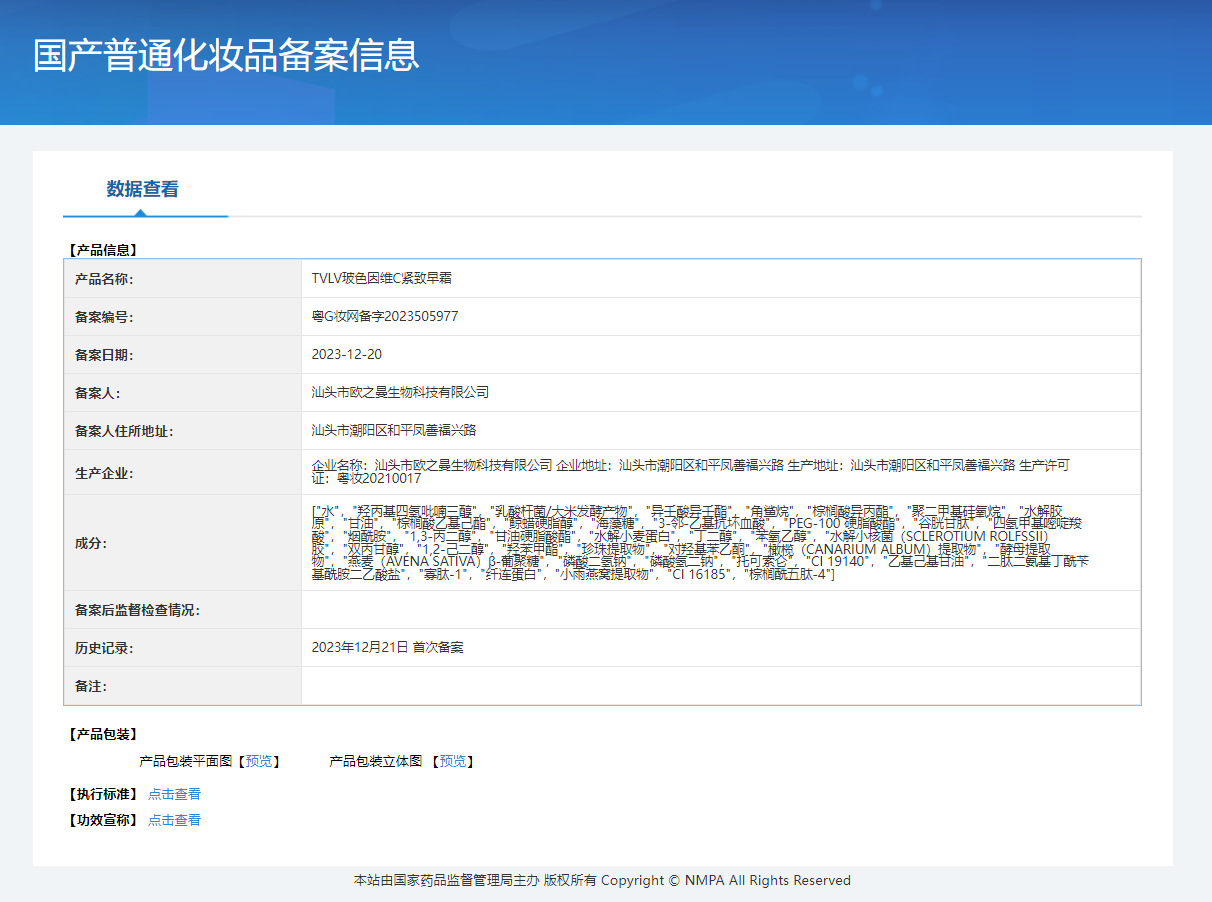Open 预览 for 产品包装立体图
Image resolution: width=1212 pixels, height=902 pixels.
click(x=452, y=761)
